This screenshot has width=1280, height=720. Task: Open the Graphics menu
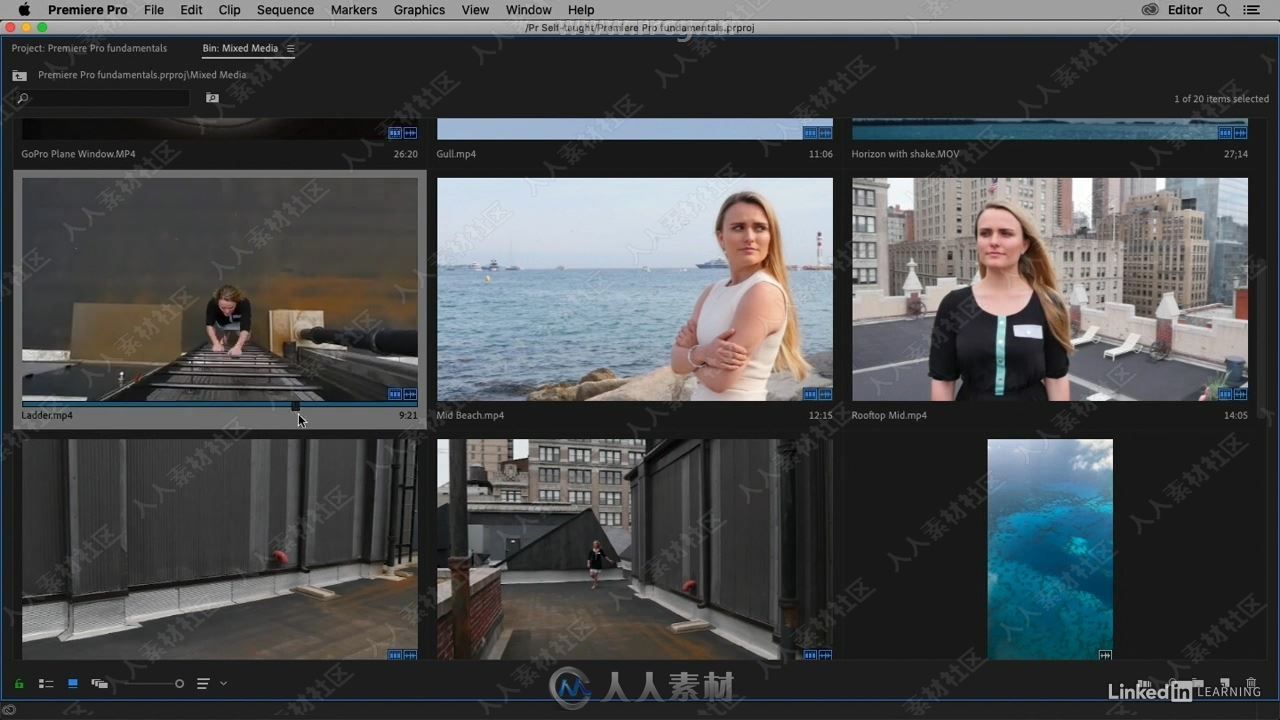click(x=419, y=10)
